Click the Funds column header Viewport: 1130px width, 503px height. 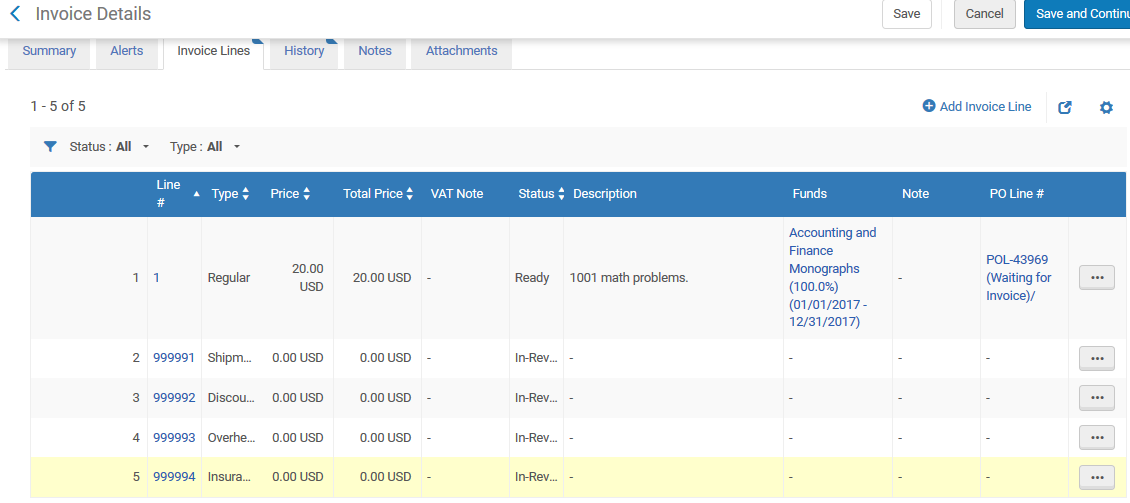pyautogui.click(x=809, y=194)
